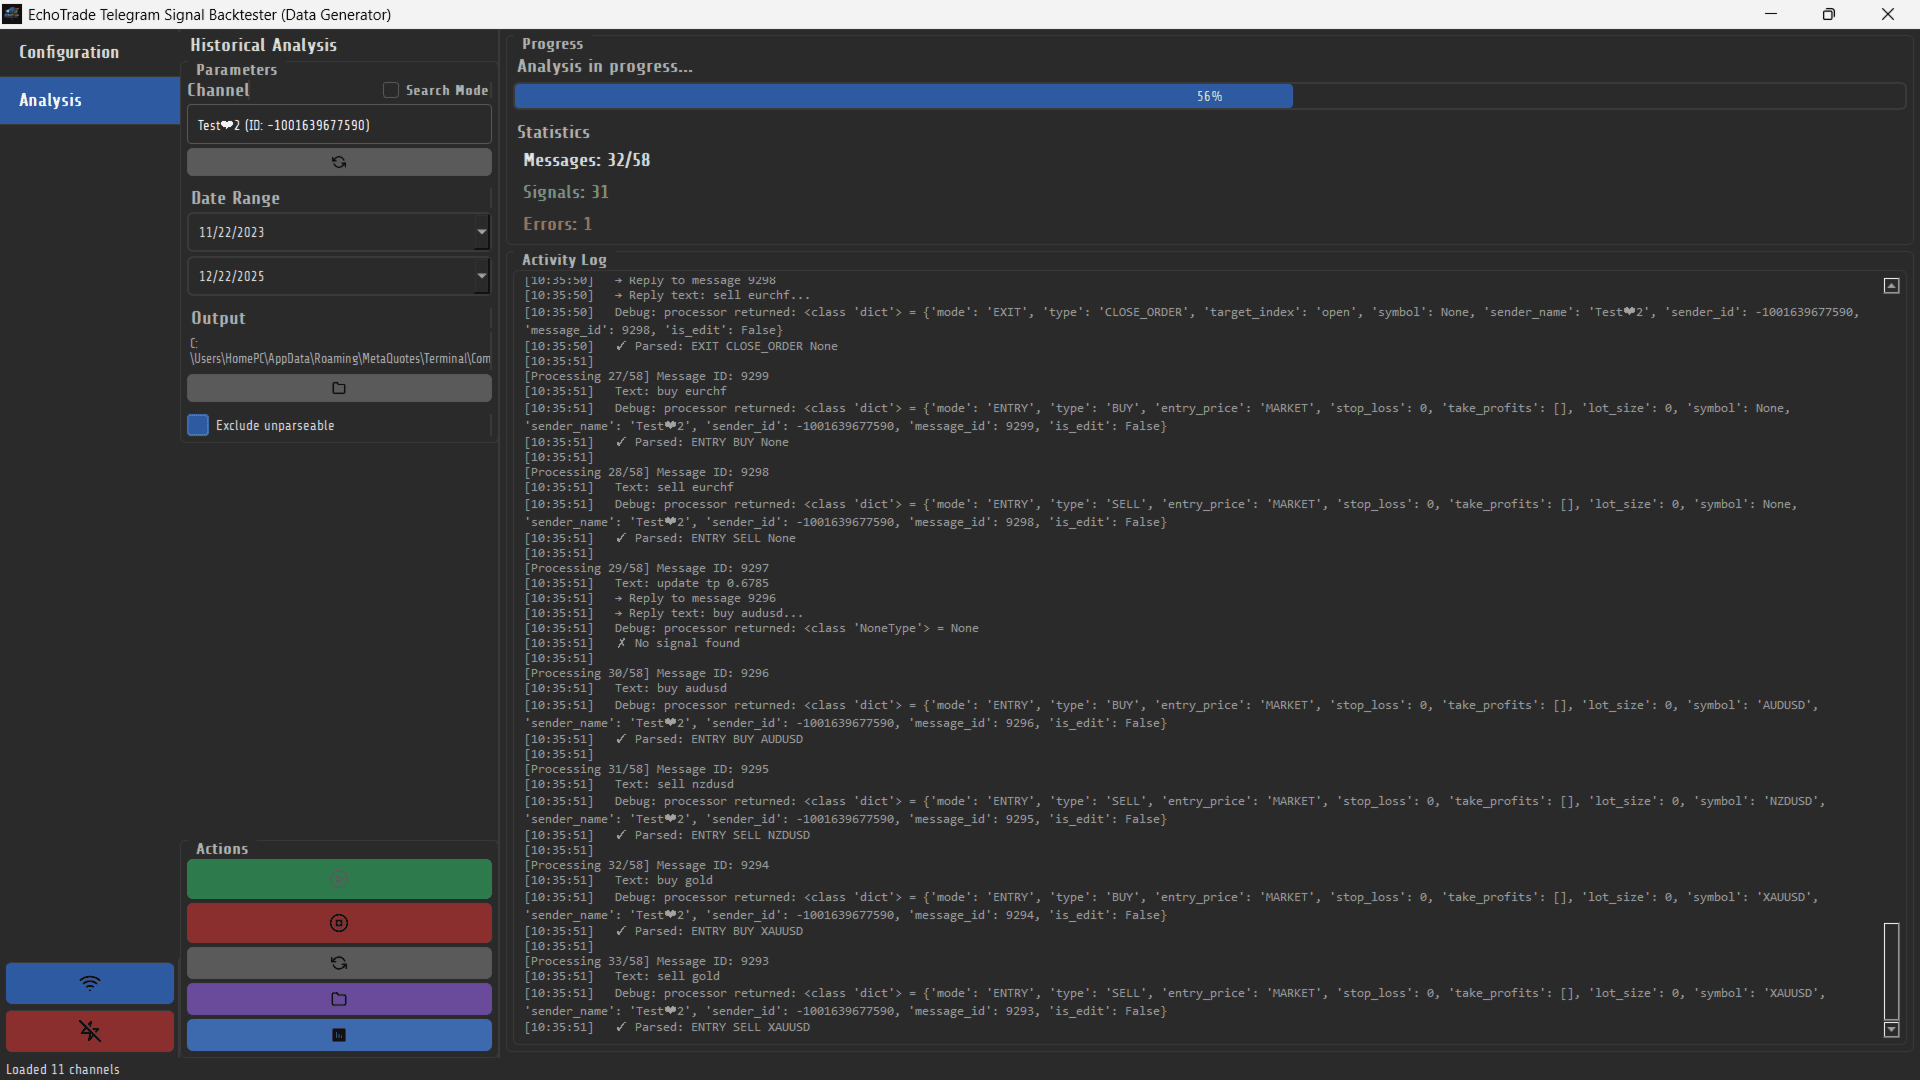Click log line Processing 33/58 Message ID 9293
Viewport: 1920px width, 1080px height.
click(x=647, y=961)
